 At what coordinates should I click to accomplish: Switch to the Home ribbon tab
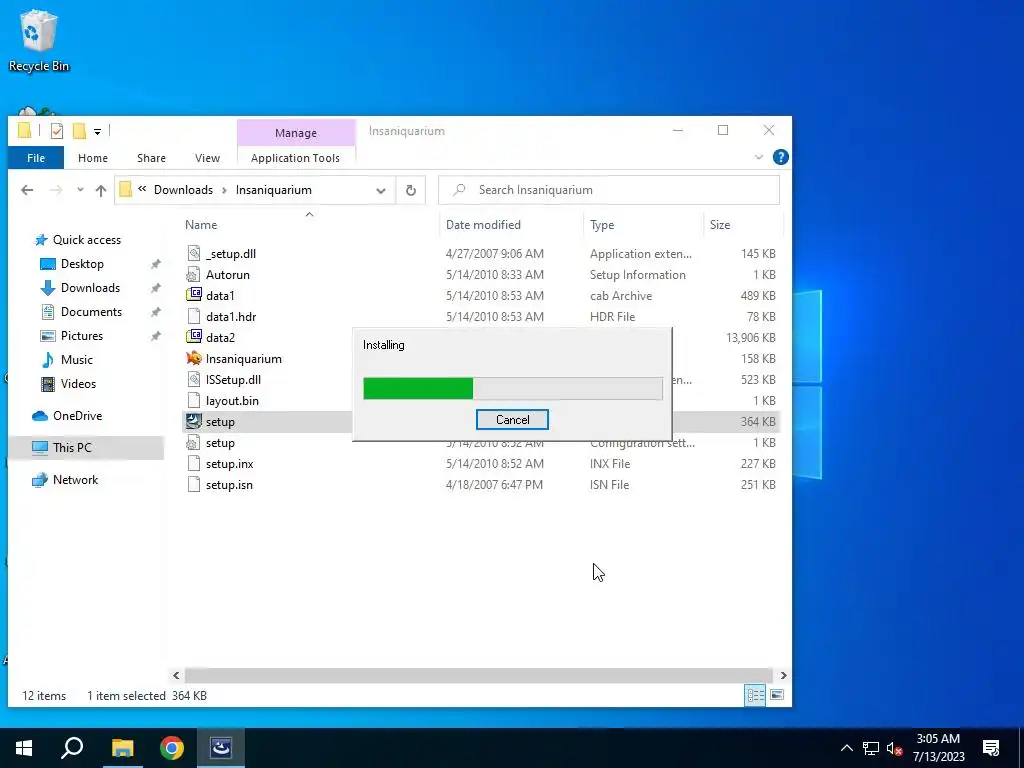(x=93, y=158)
